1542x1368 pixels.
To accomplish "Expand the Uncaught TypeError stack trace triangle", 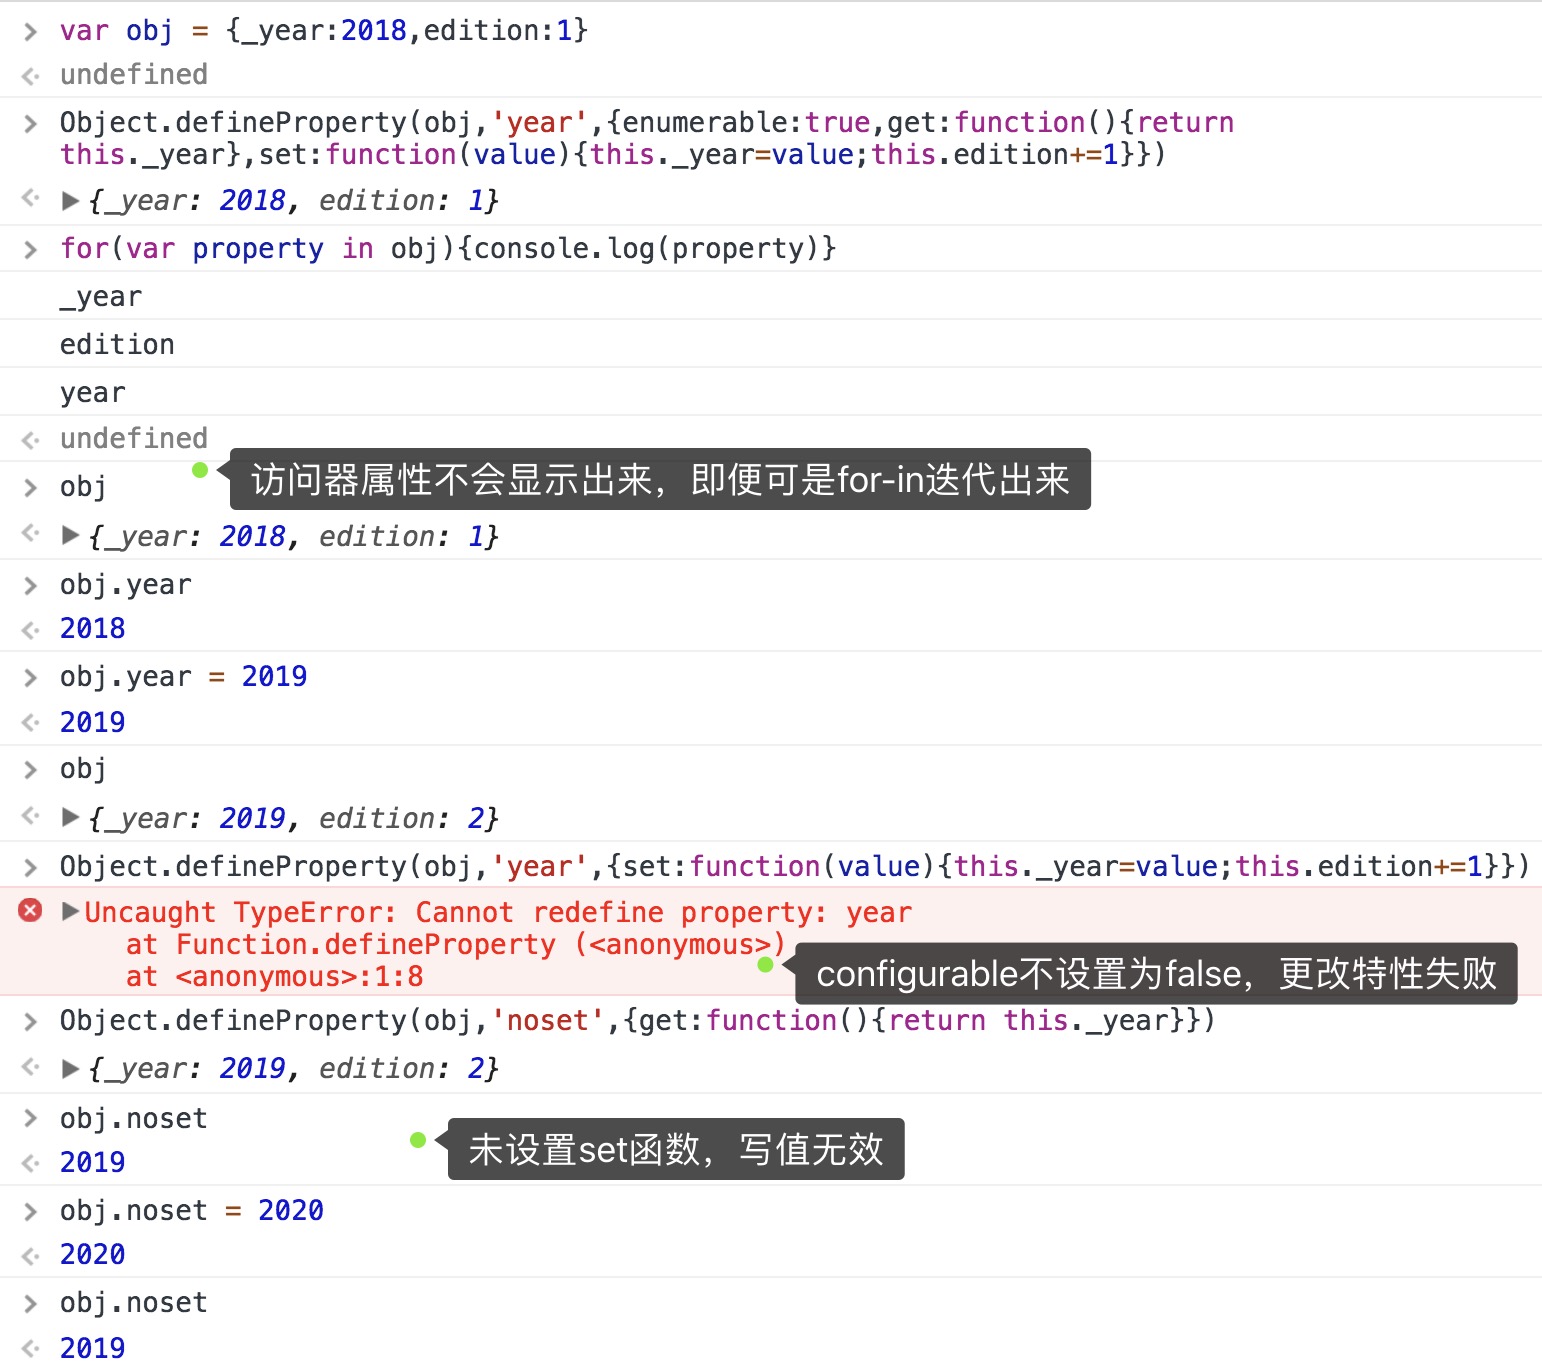I will tap(70, 911).
